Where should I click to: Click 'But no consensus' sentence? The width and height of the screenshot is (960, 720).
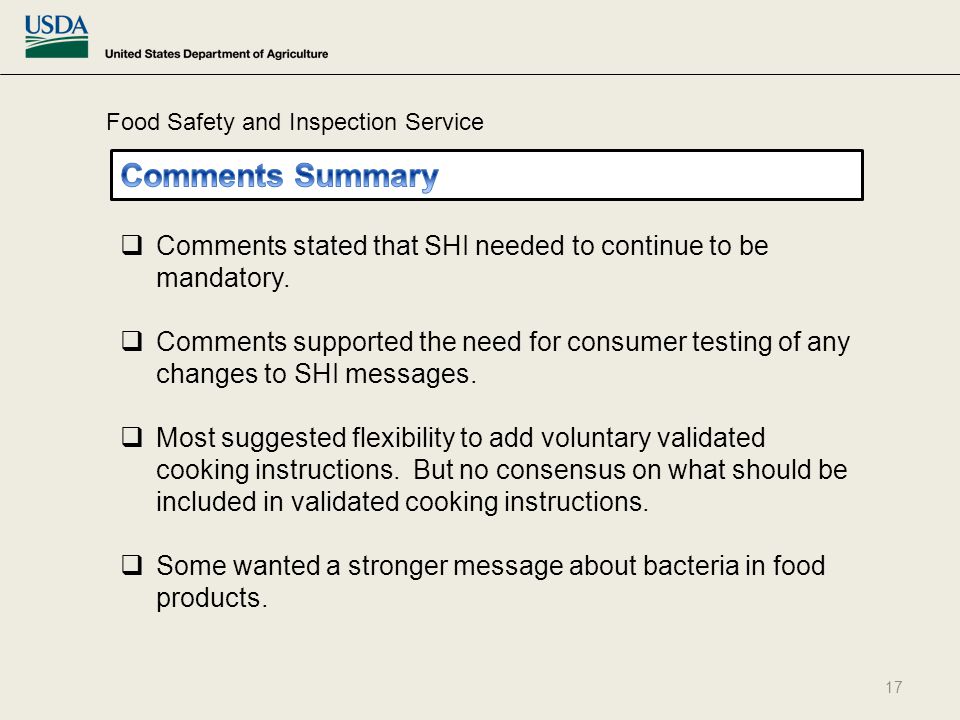point(630,470)
